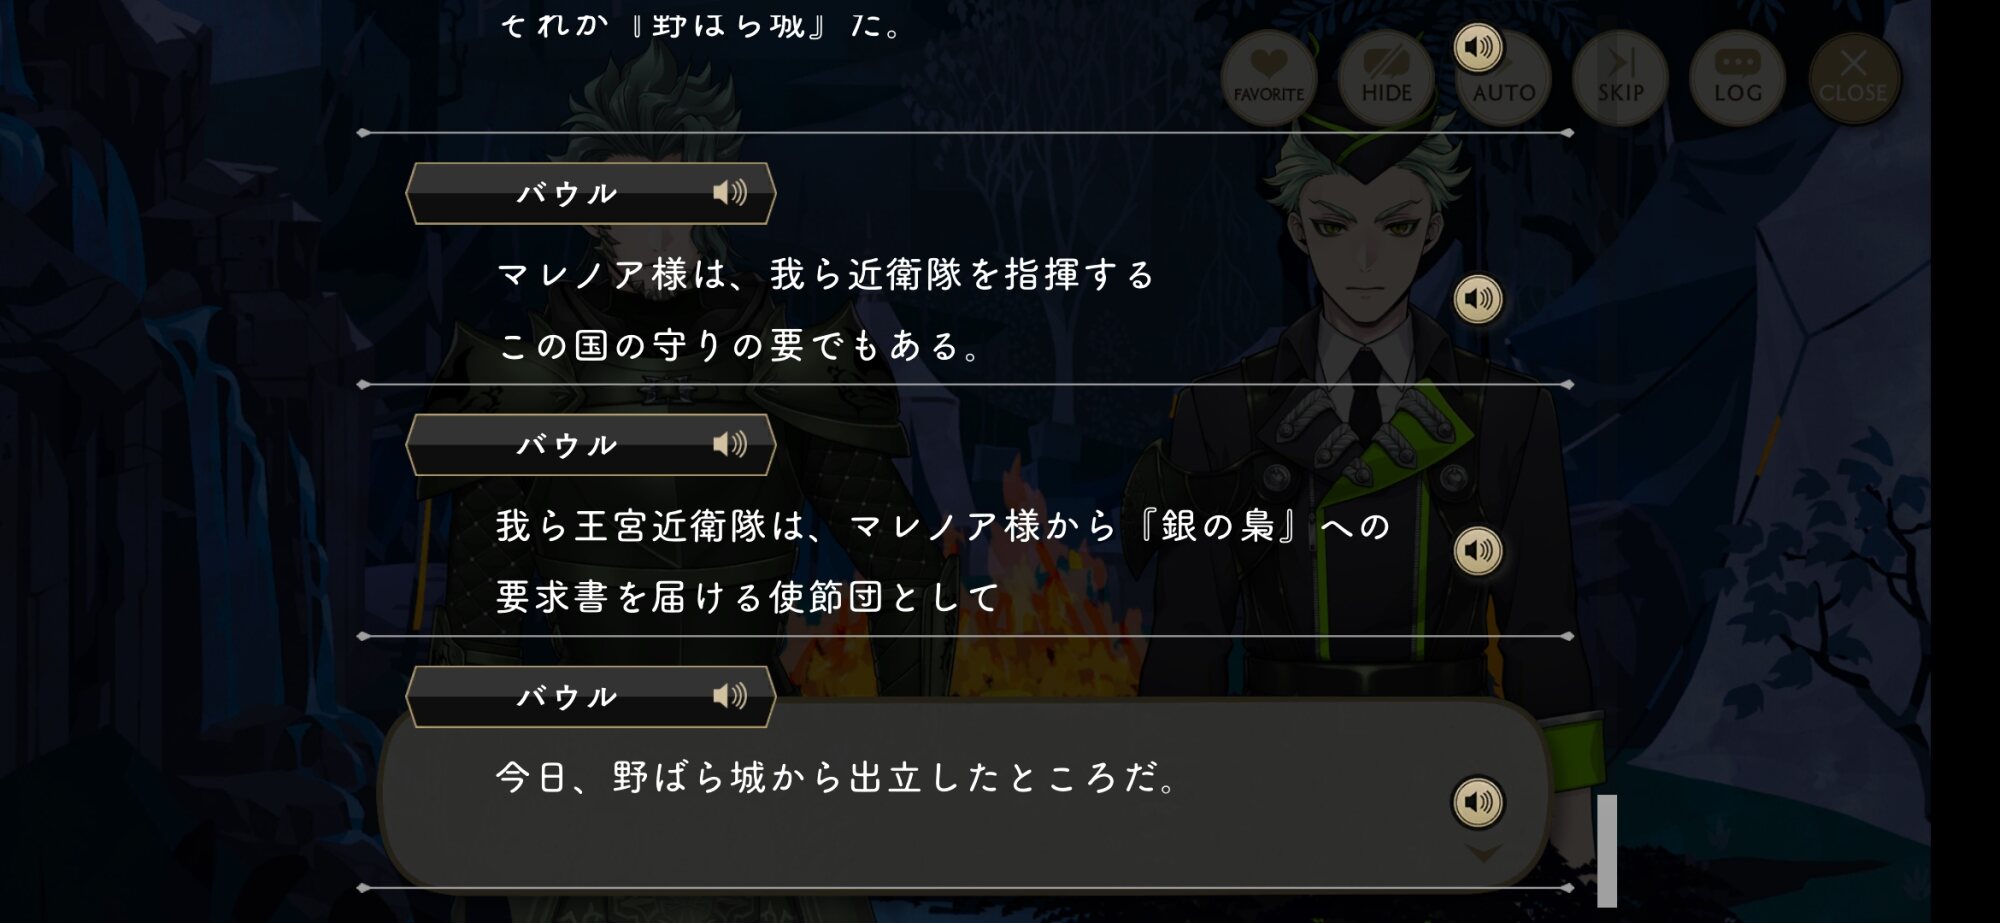The image size is (2000, 923).
Task: Play voice beside top 野ばら城 line
Action: point(1478,47)
